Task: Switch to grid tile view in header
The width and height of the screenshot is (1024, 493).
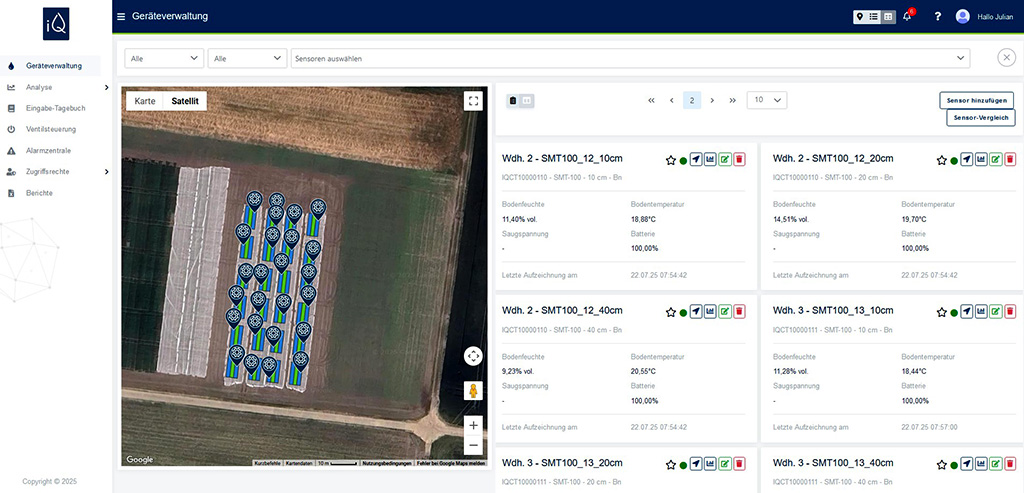Action: (x=888, y=17)
